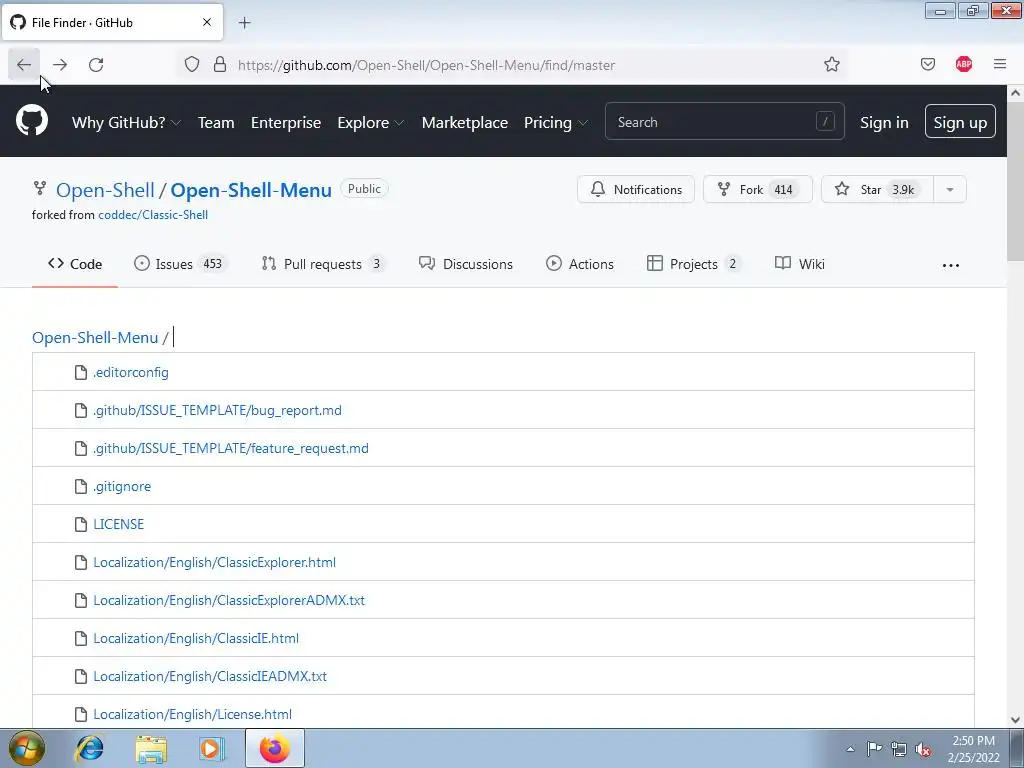Click the Notifications button
The height and width of the screenshot is (768, 1024).
(x=635, y=189)
